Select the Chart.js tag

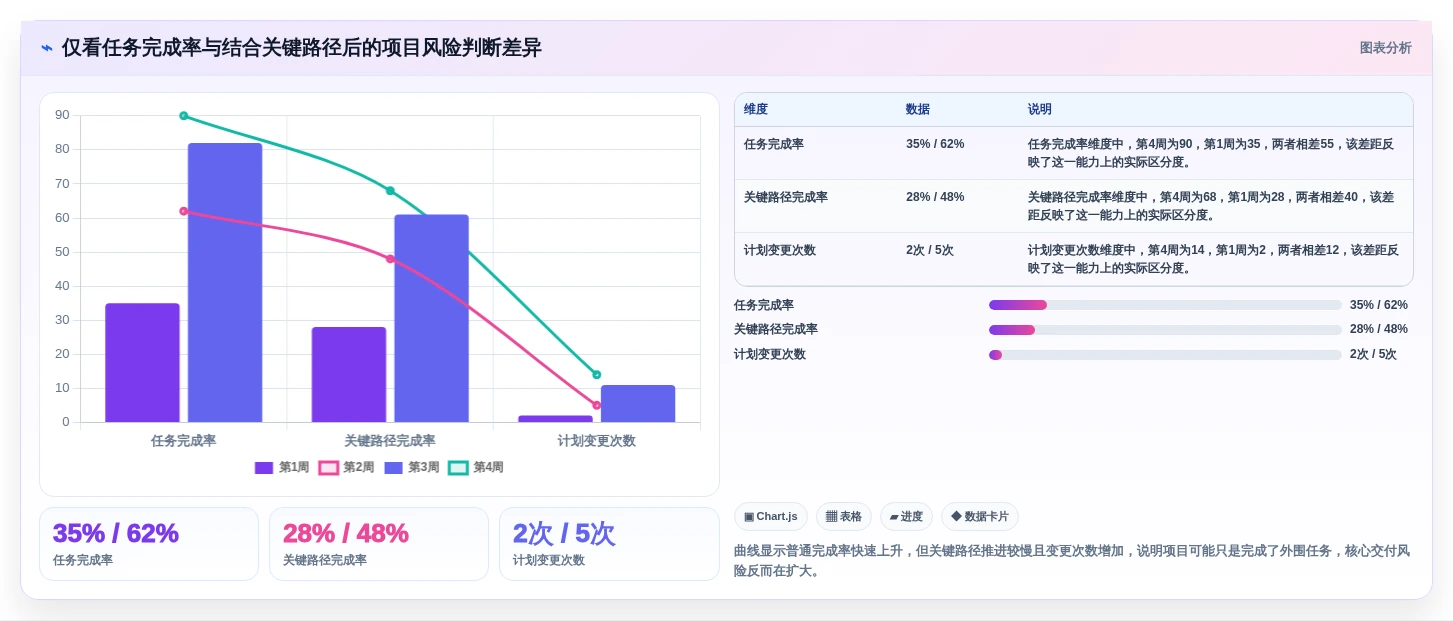coord(771,517)
